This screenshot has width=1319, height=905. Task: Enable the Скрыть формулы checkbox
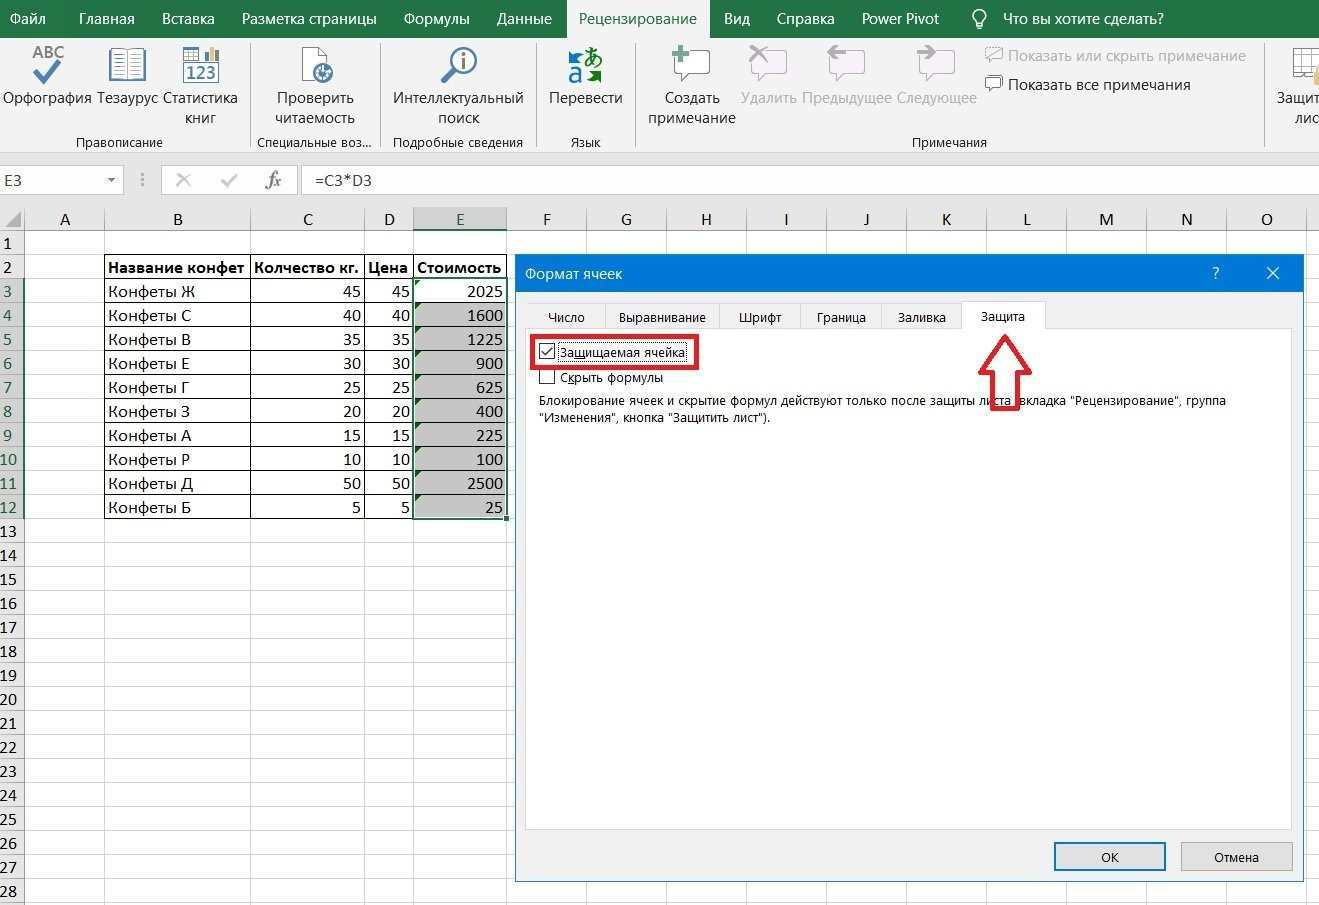coord(547,378)
